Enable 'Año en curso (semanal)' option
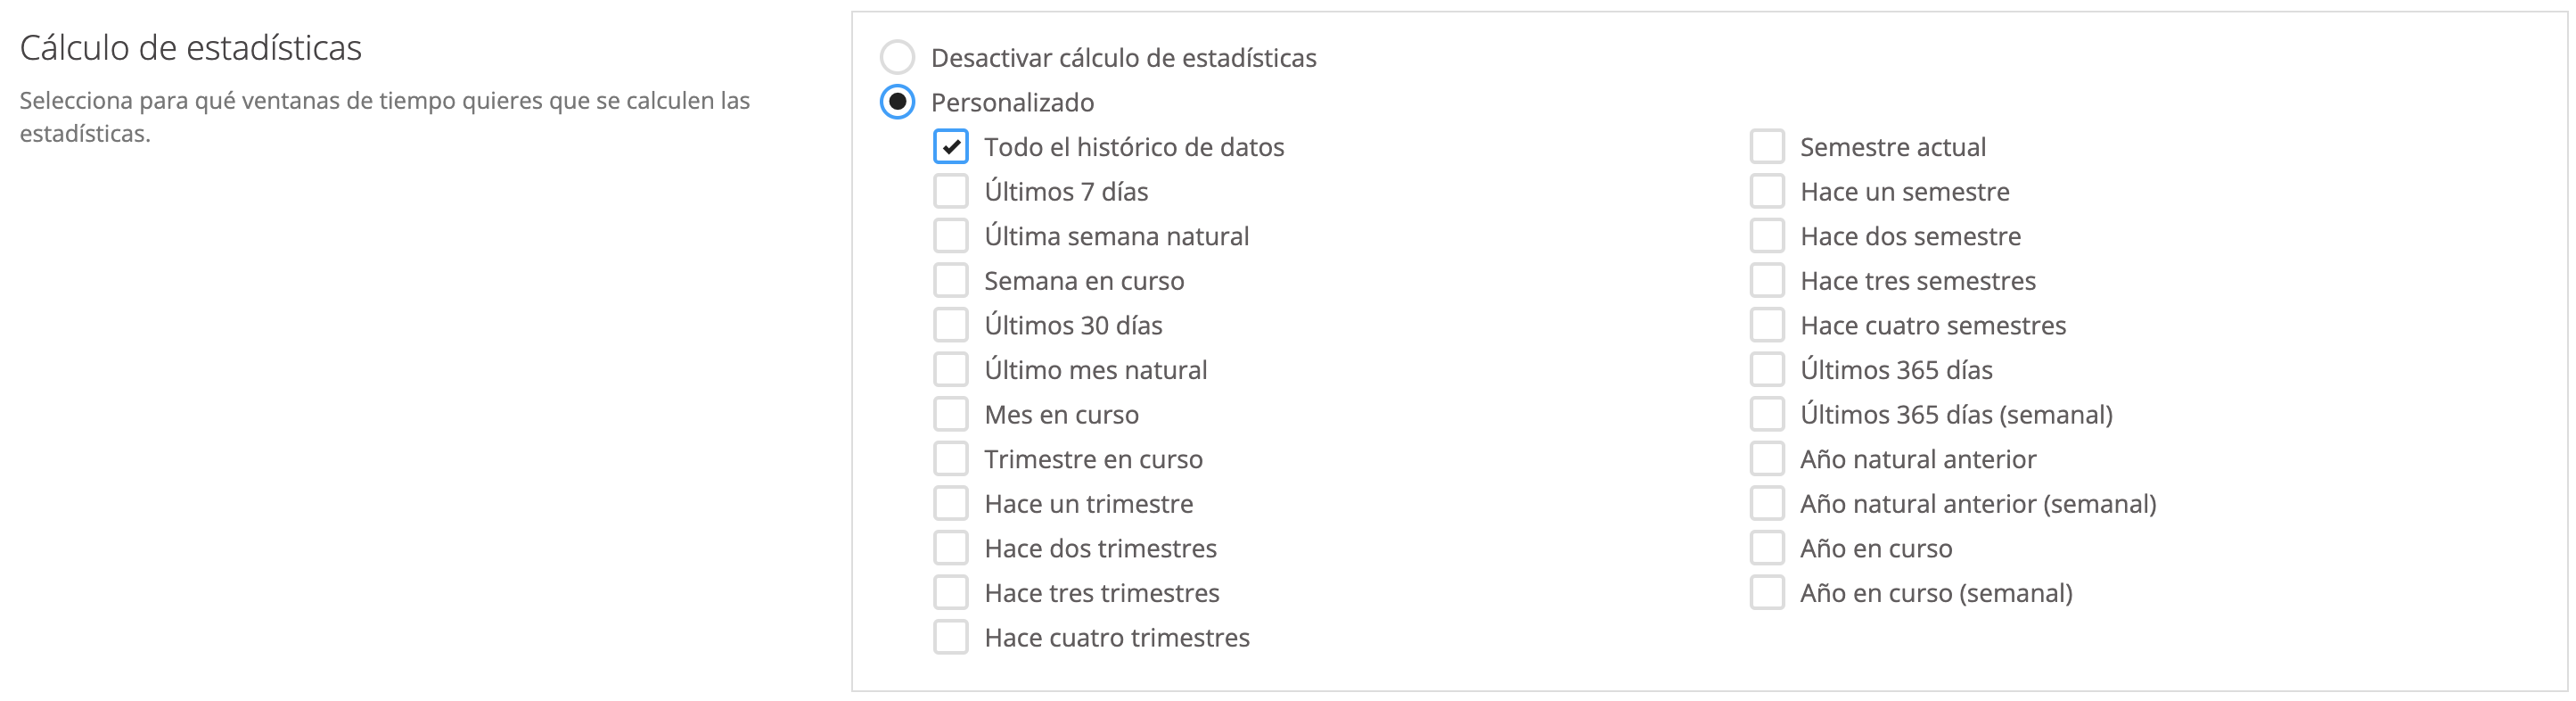The height and width of the screenshot is (701, 2576). 1766,593
